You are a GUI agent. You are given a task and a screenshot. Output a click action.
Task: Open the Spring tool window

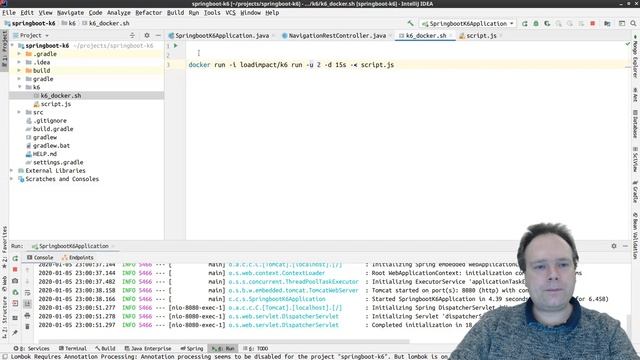tap(192, 349)
